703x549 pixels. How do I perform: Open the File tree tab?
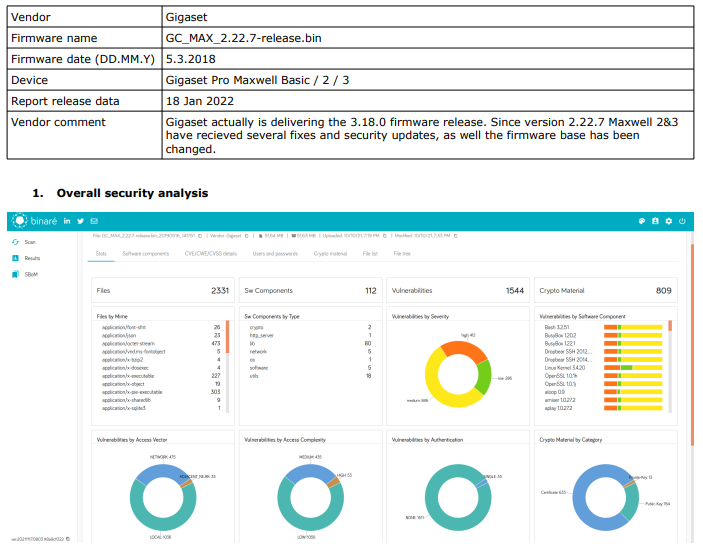[x=402, y=254]
